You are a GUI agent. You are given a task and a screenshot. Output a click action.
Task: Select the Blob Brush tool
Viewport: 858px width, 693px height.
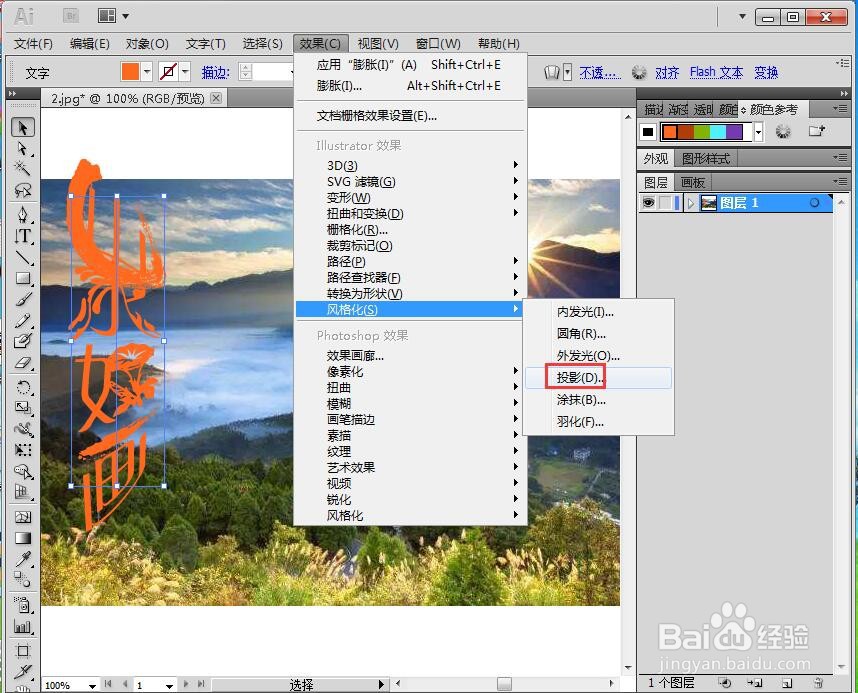[x=22, y=341]
